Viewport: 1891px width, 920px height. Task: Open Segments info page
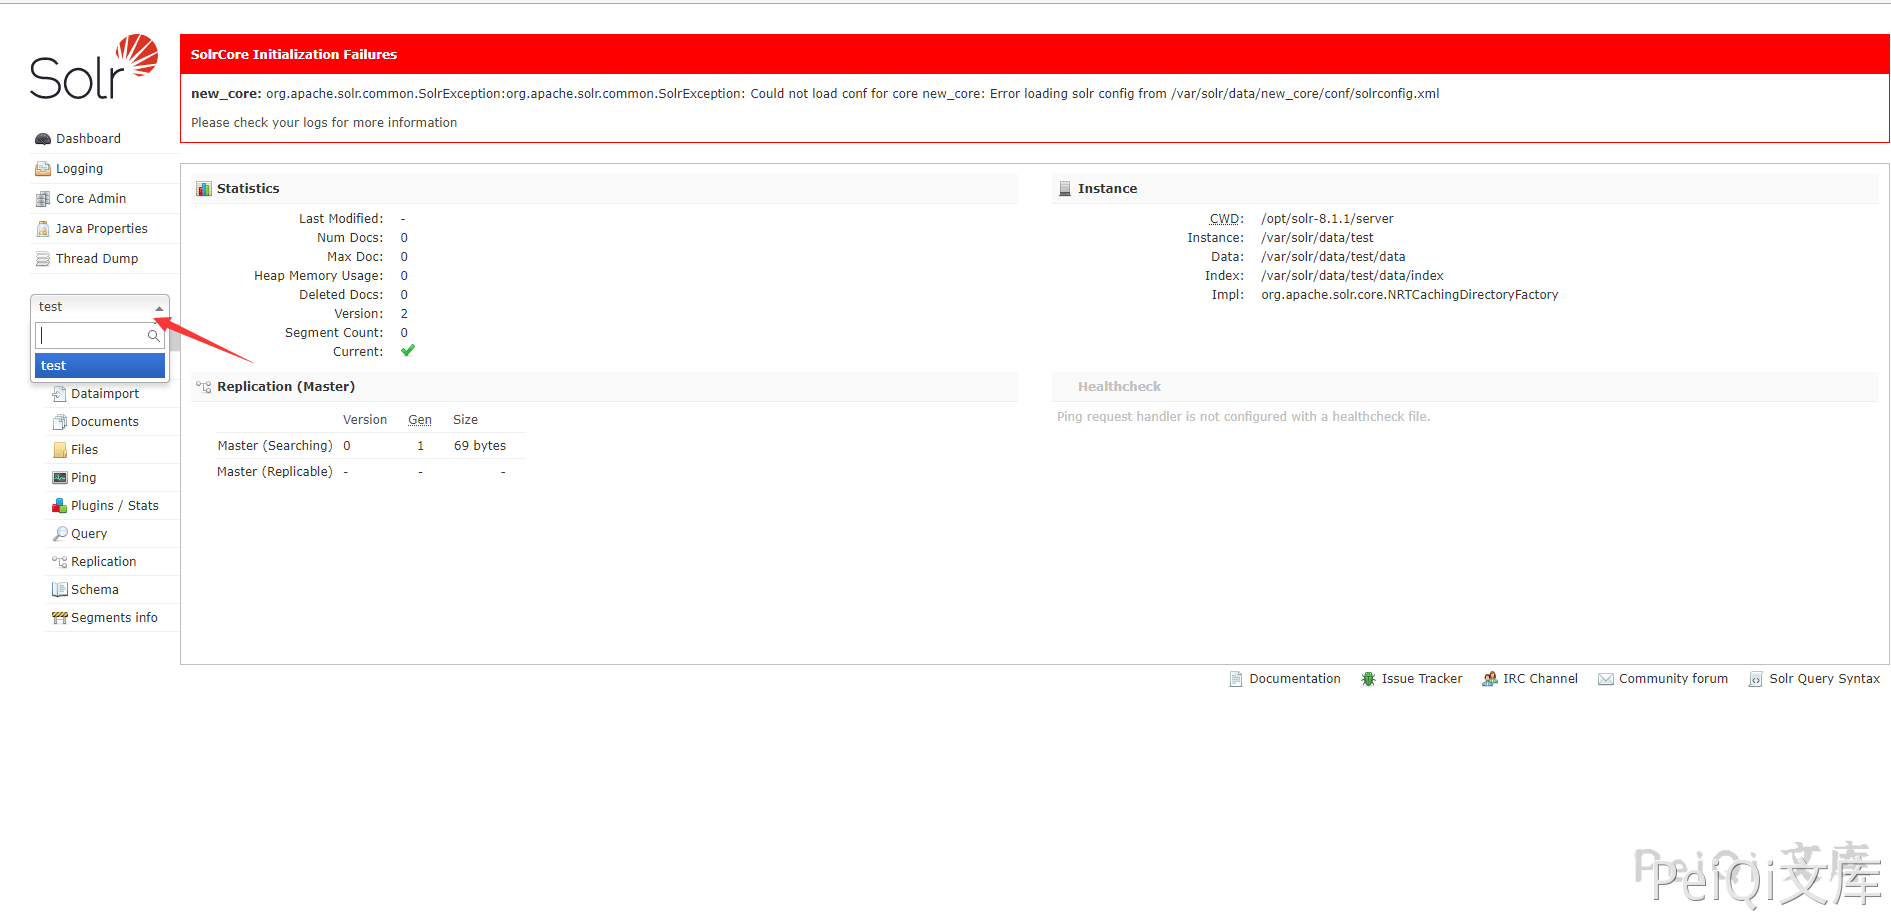click(114, 618)
